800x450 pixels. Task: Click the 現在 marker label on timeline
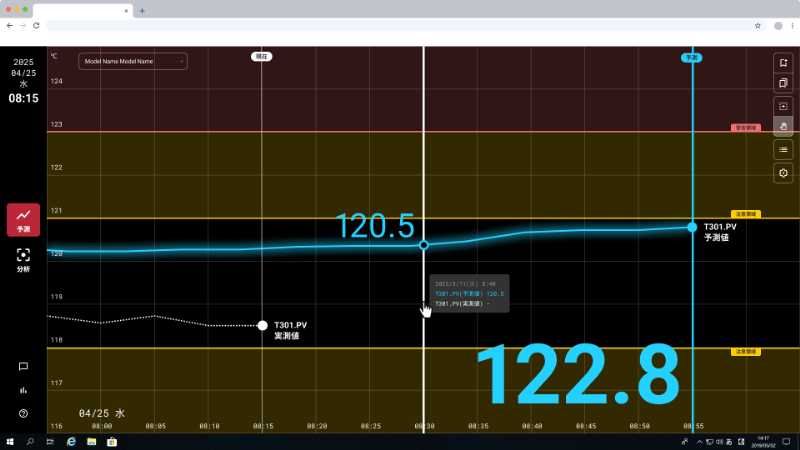click(262, 57)
